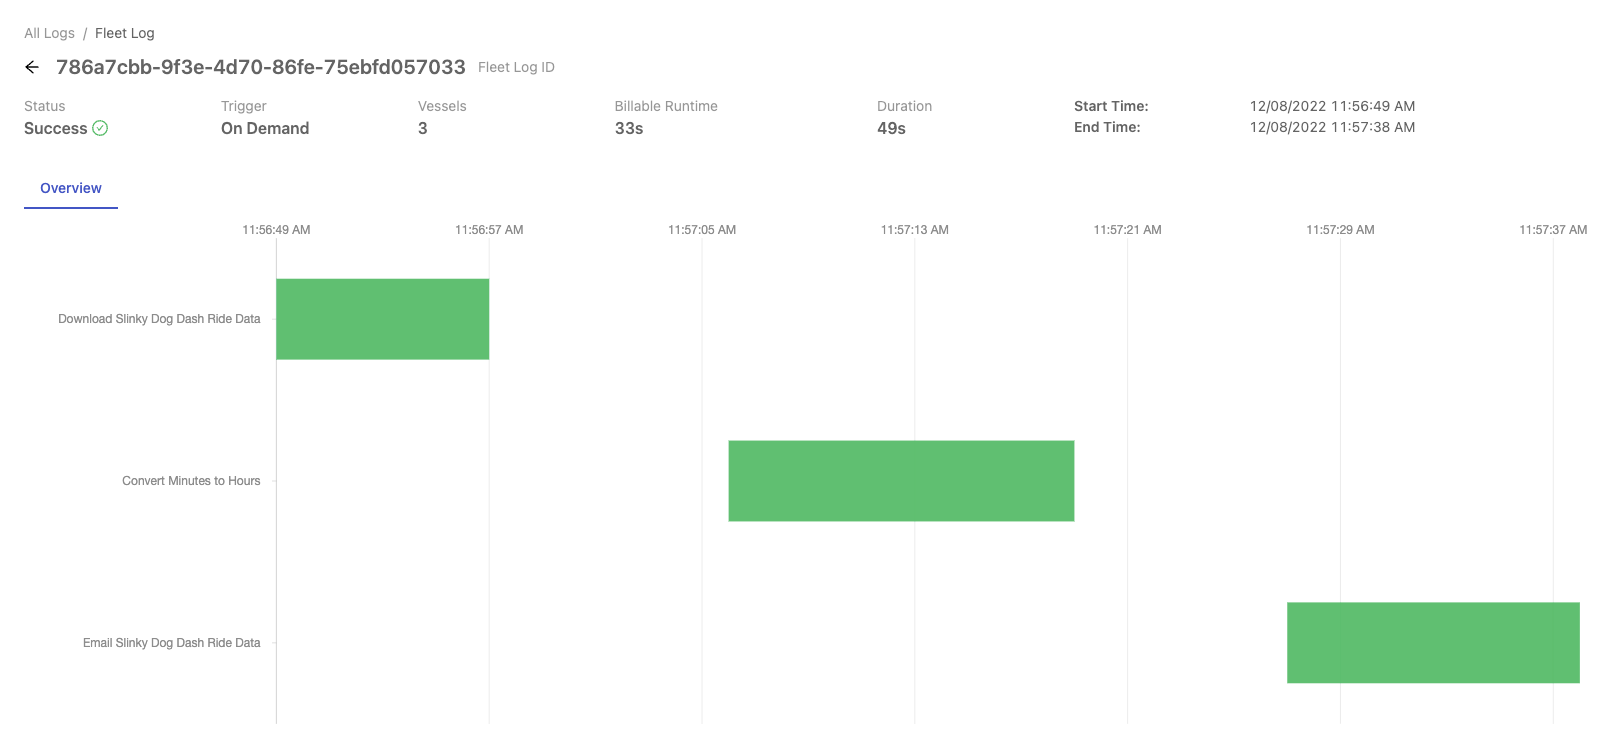Select the Overview tab

coord(71,188)
